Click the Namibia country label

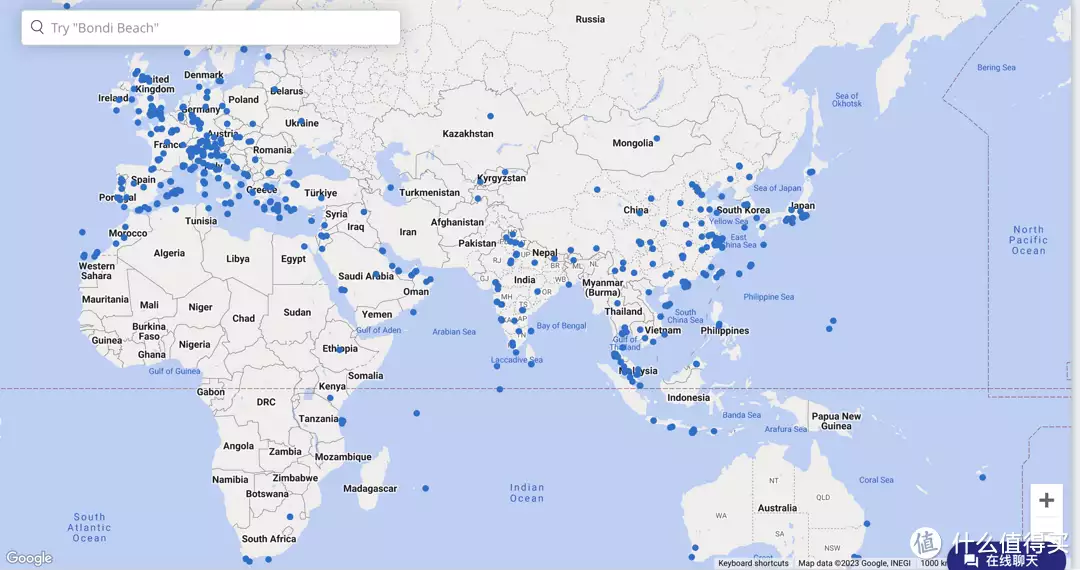click(230, 480)
